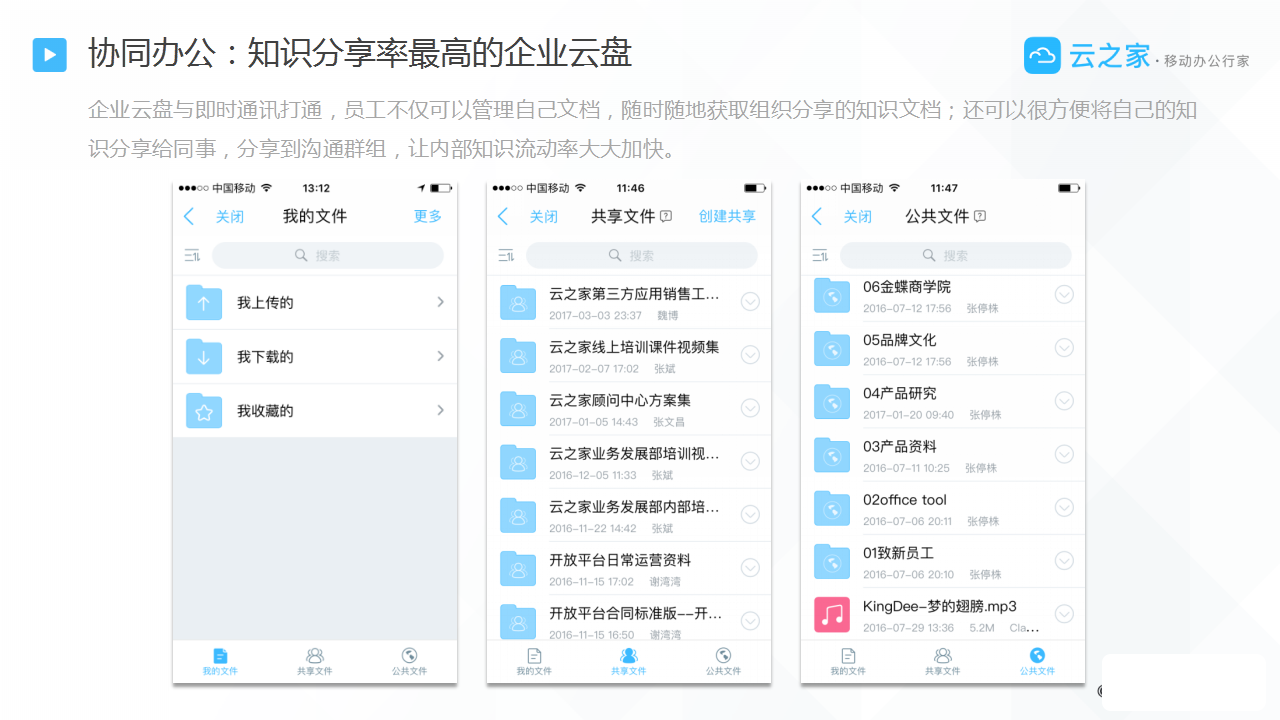Expand options for 云之家业务发展部内部培 folder
Viewport: 1280px width, 720px height.
click(750, 514)
